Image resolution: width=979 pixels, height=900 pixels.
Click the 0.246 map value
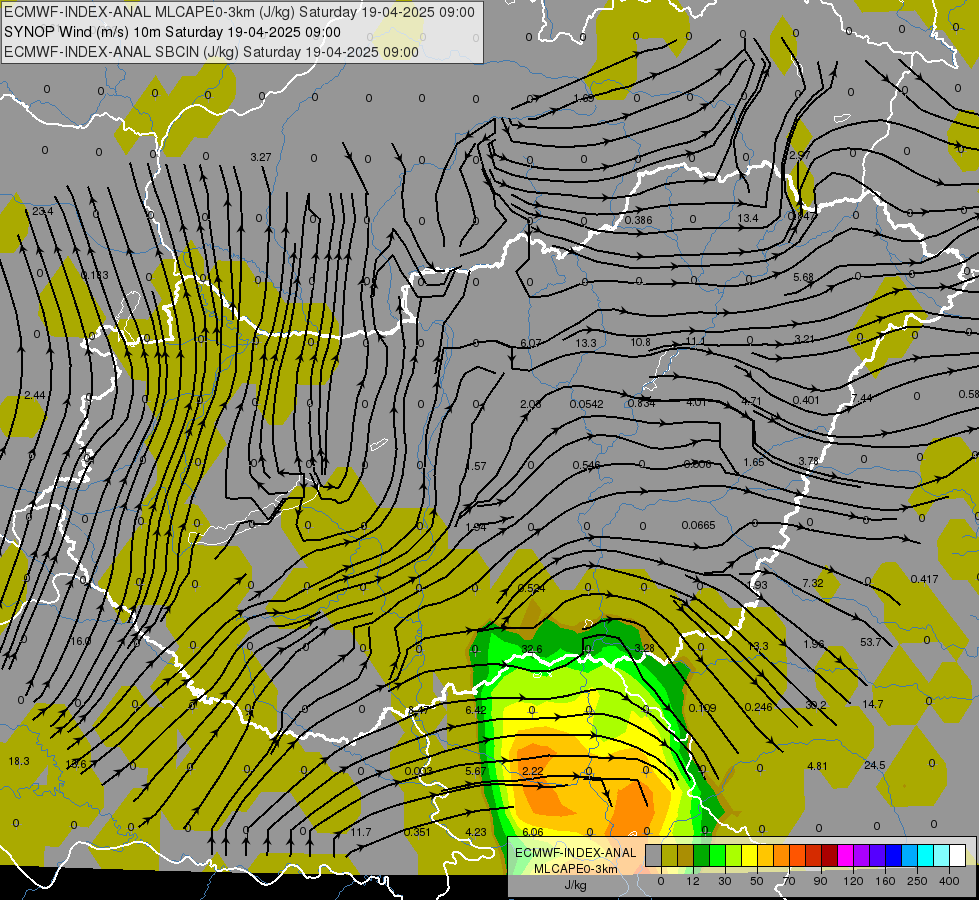[759, 707]
